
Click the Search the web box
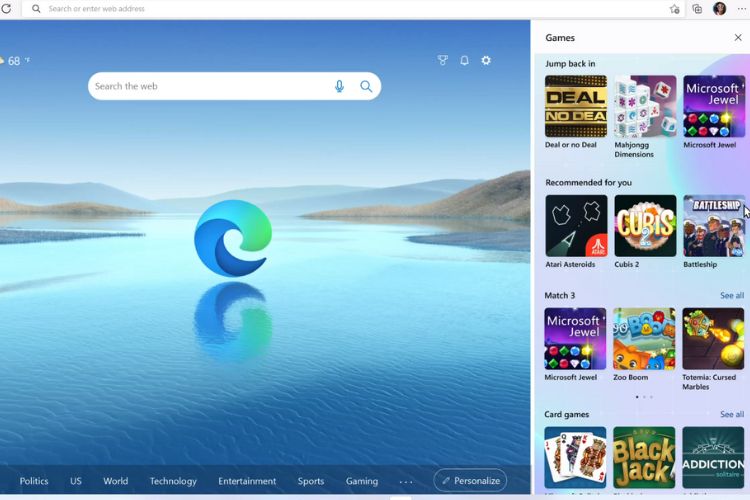point(234,86)
